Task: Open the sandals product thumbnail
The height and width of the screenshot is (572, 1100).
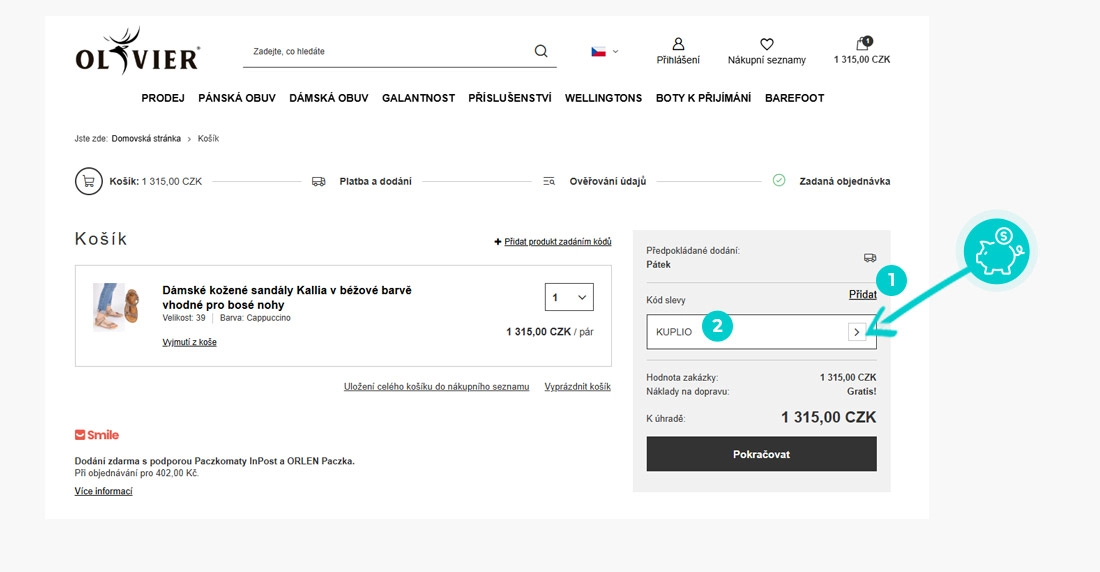Action: [116, 307]
